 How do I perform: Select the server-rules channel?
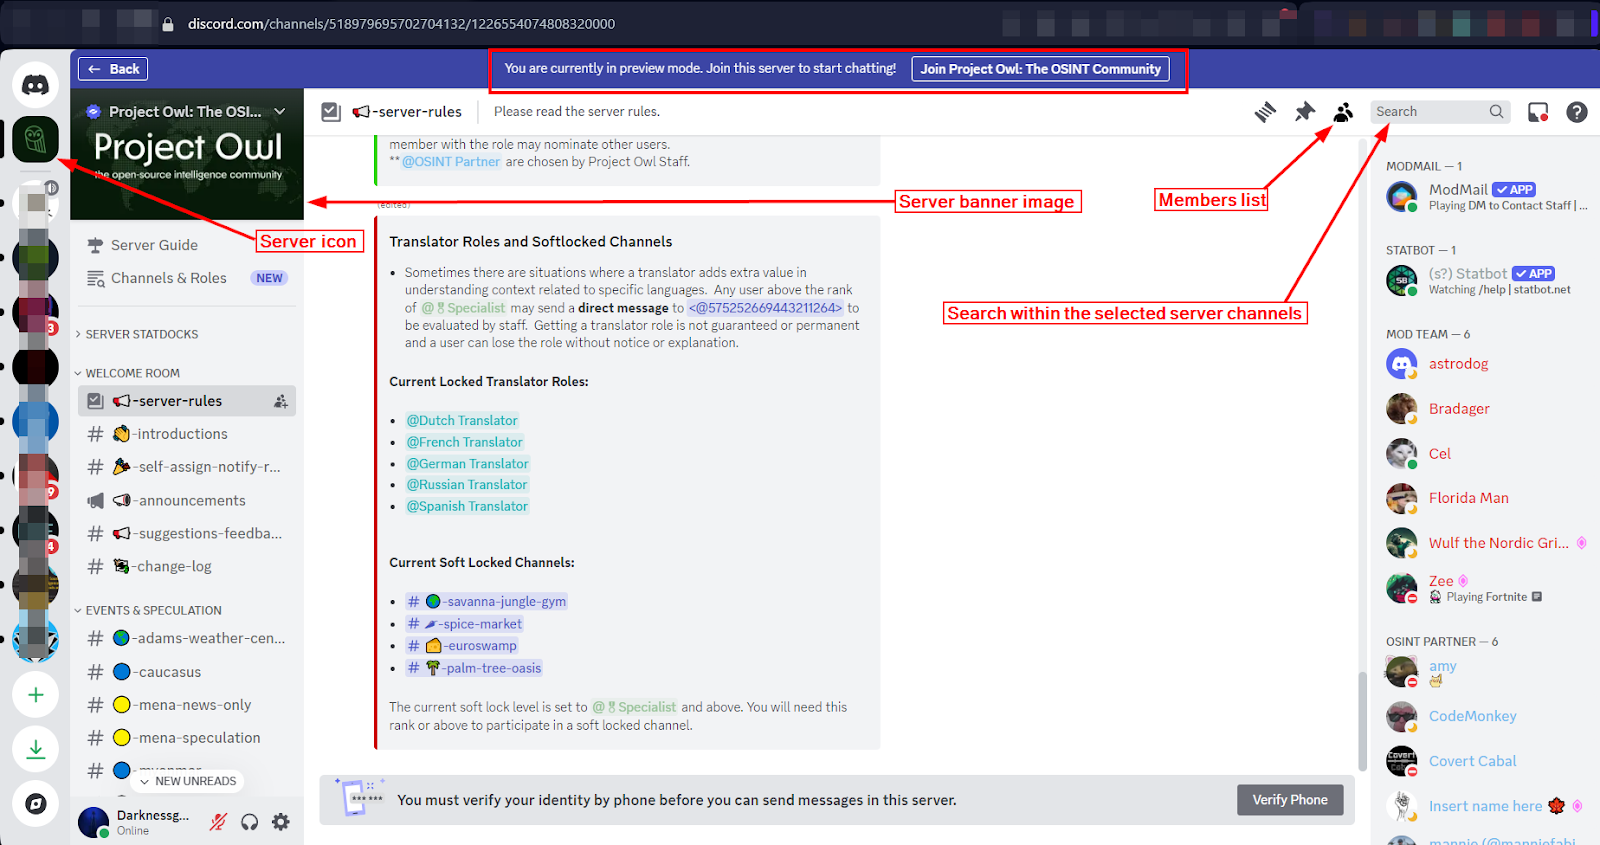[187, 401]
